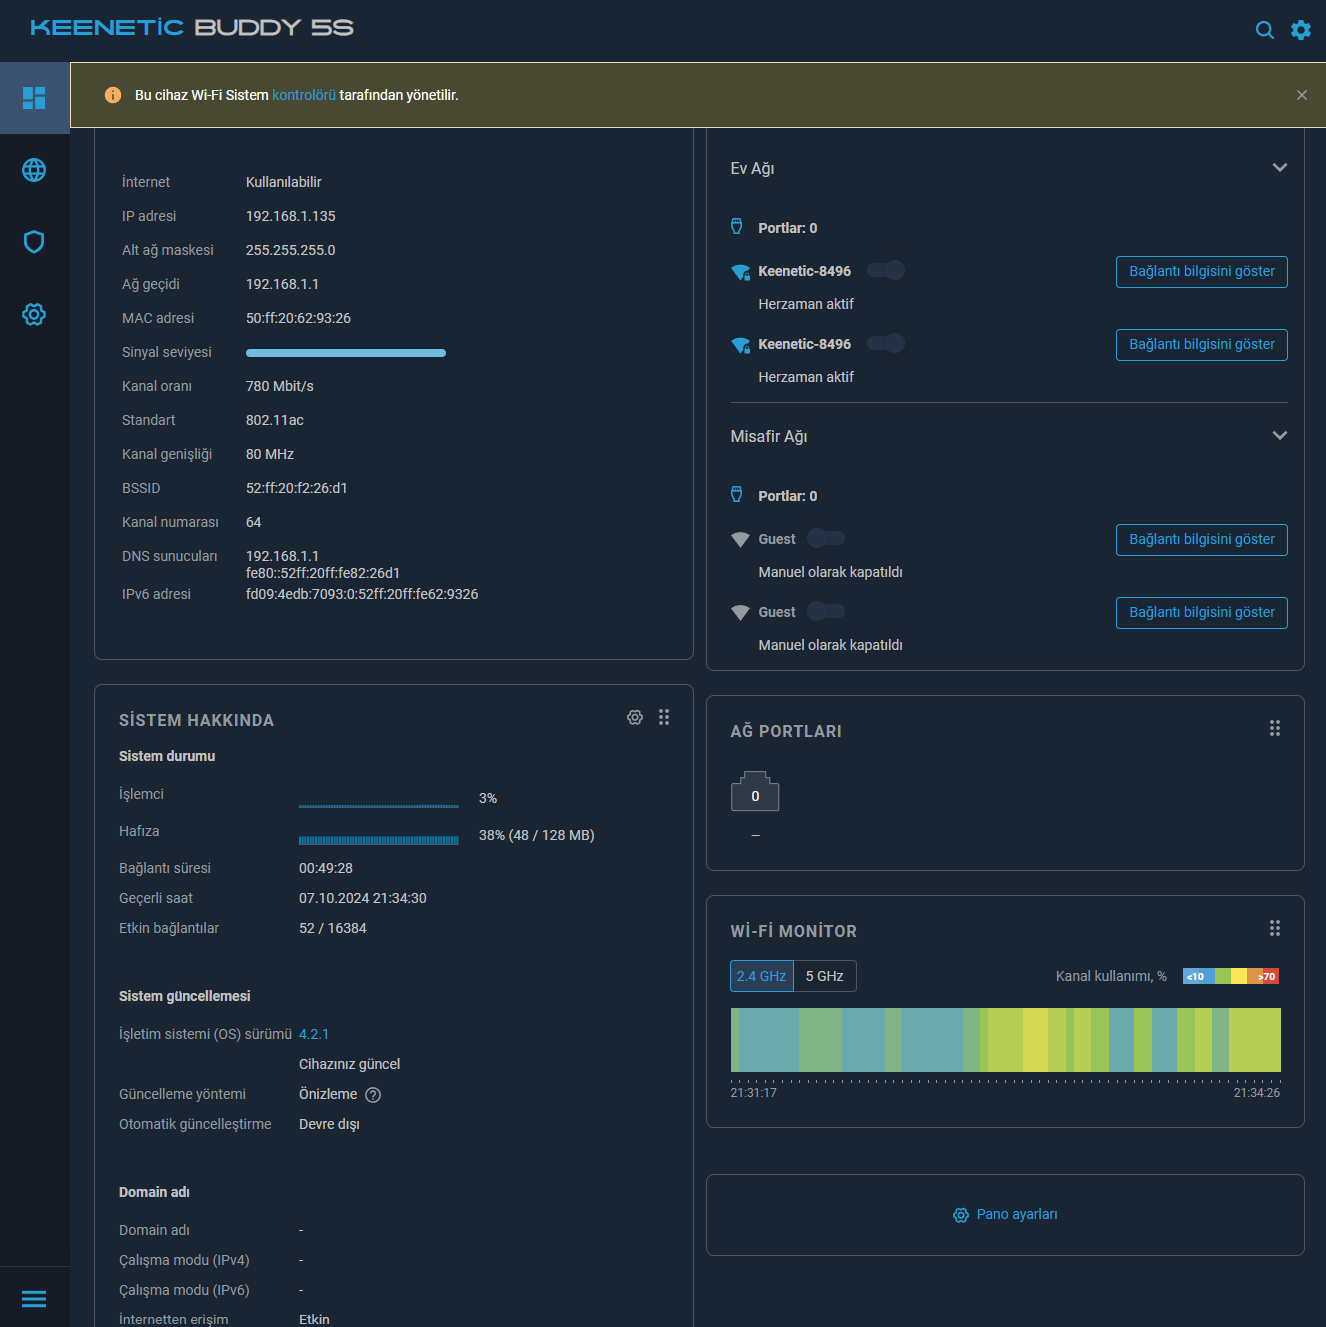Select the 2.4 GHz tab
The height and width of the screenshot is (1327, 1326).
point(761,976)
